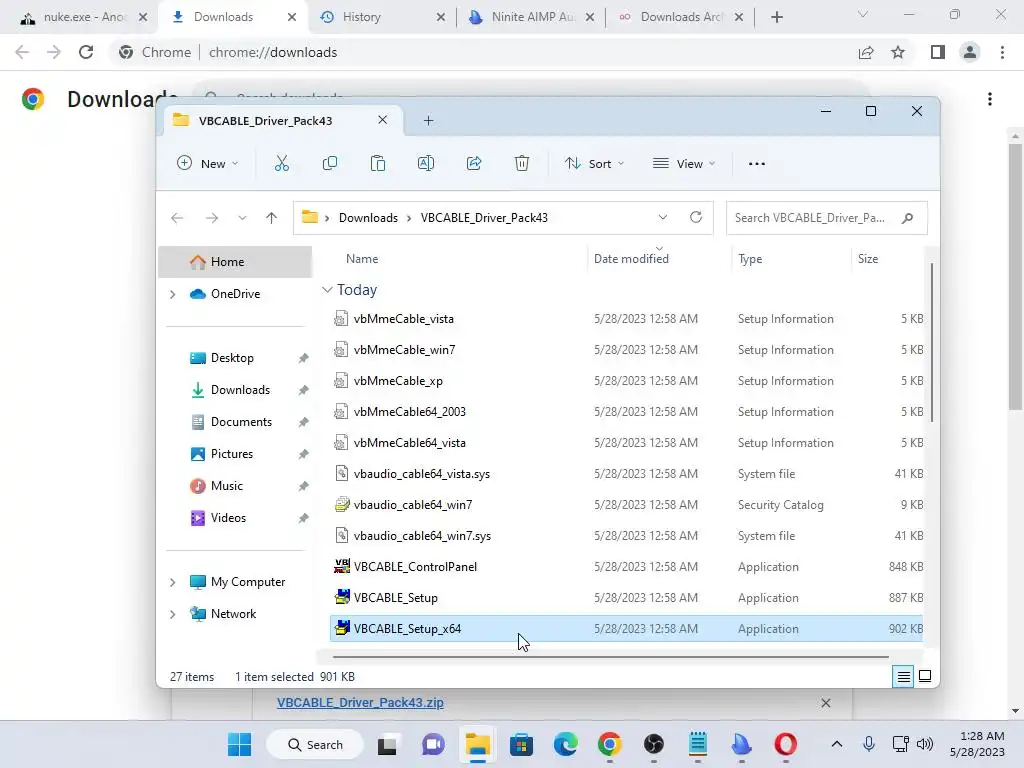Click the Delete trash icon in Explorer toolbar
Screen dimensions: 1024x768
tap(522, 163)
